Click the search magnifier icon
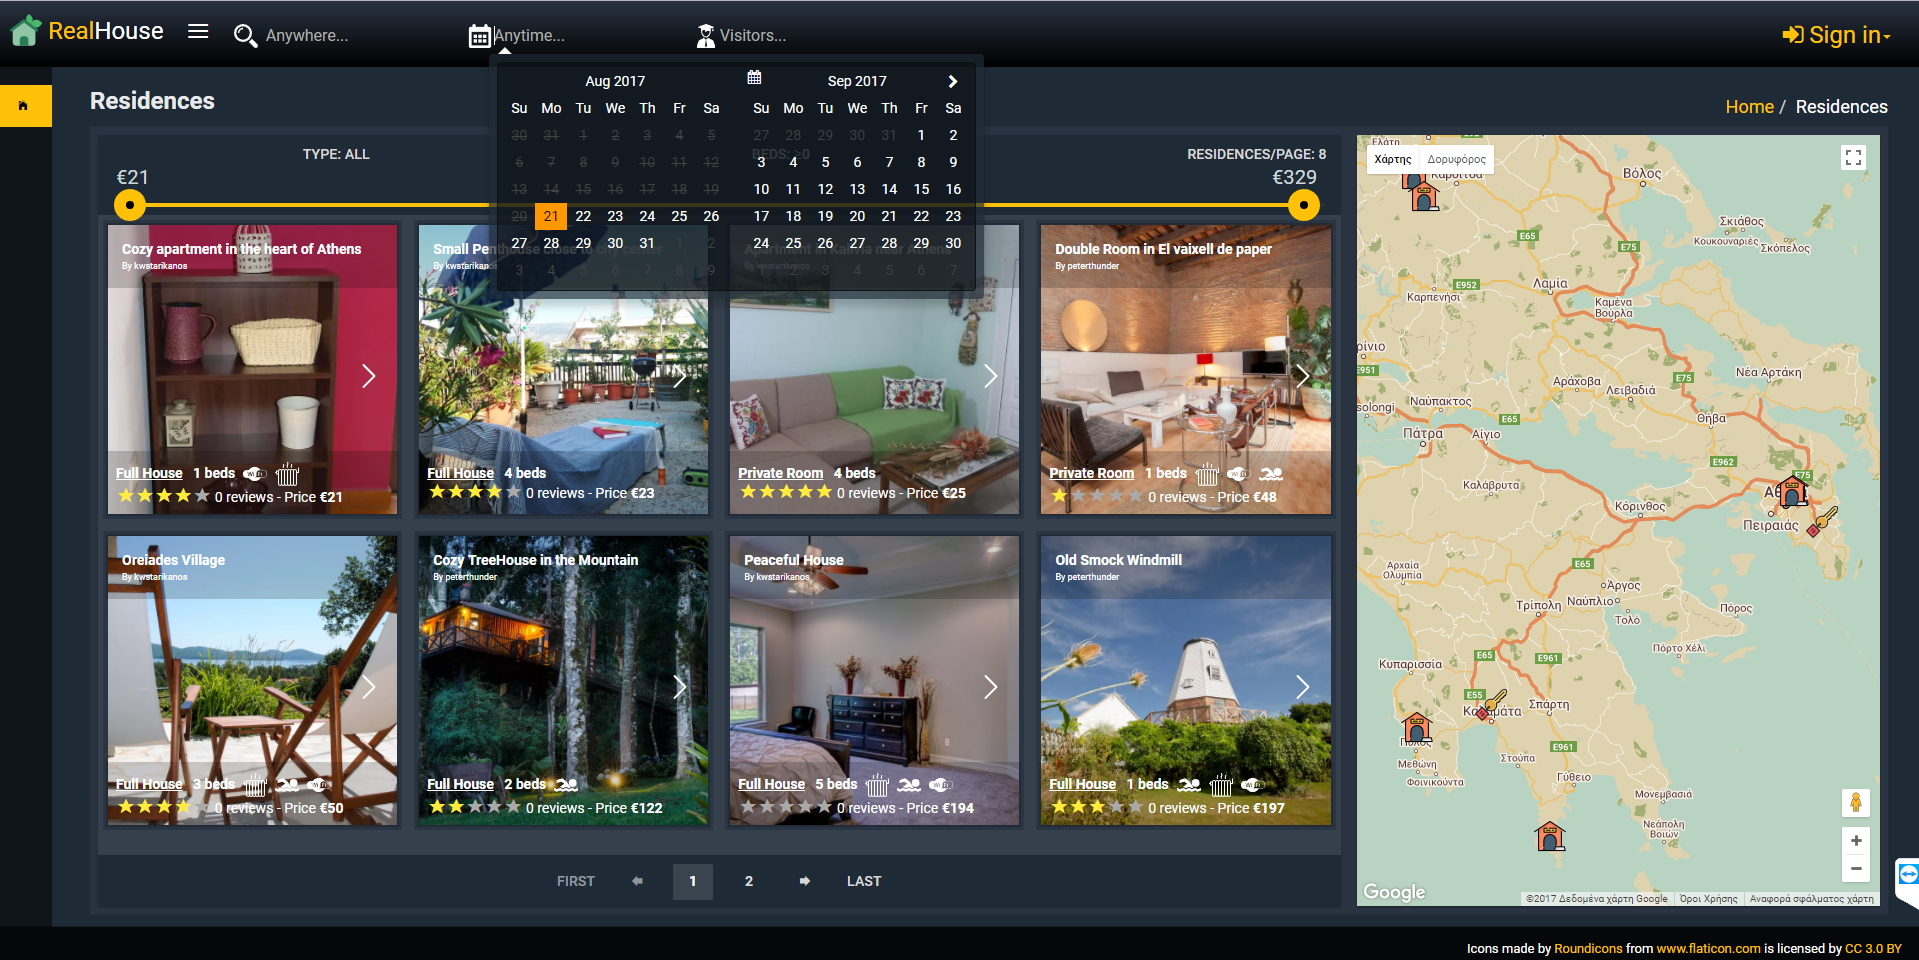Image resolution: width=1919 pixels, height=960 pixels. 245,36
